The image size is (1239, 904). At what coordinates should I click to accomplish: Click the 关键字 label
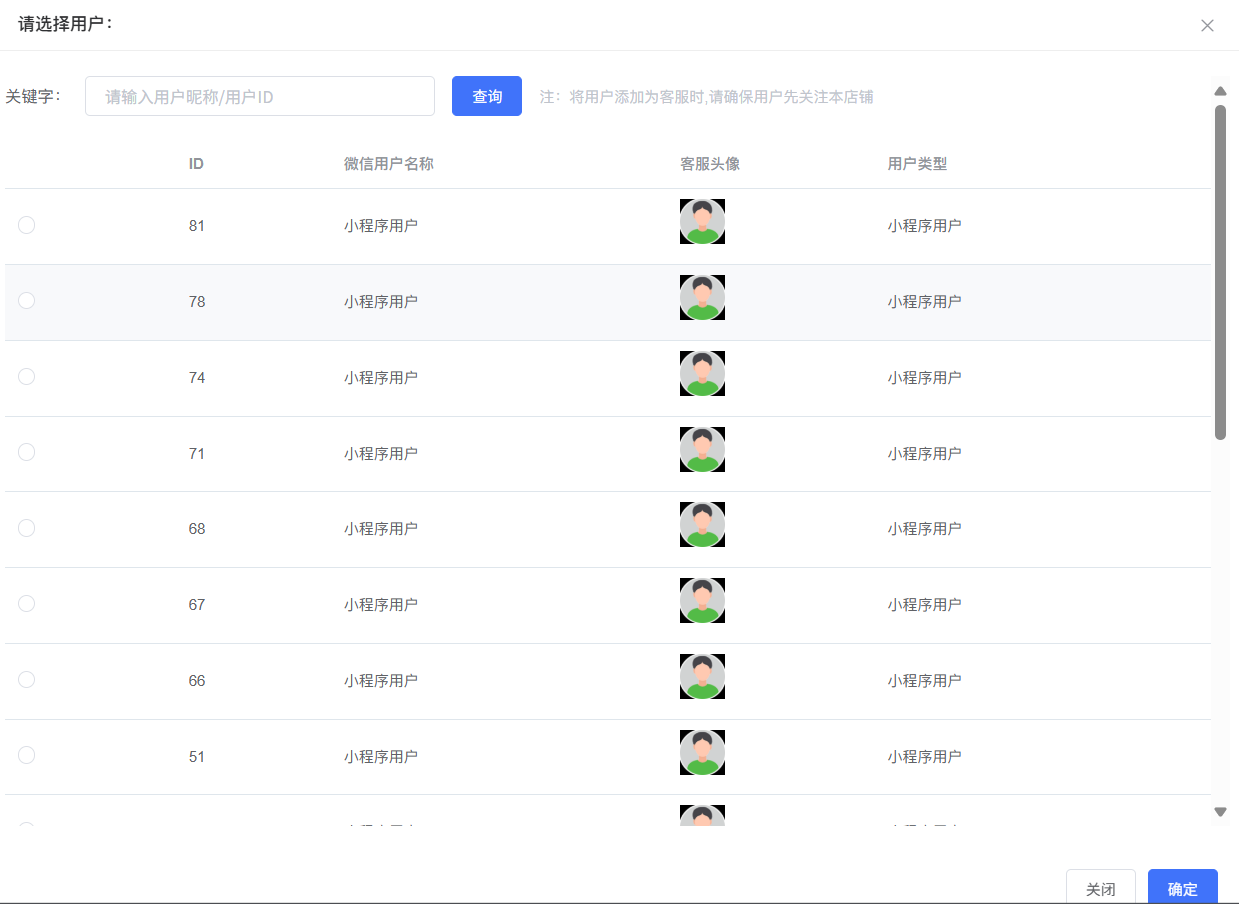(34, 96)
